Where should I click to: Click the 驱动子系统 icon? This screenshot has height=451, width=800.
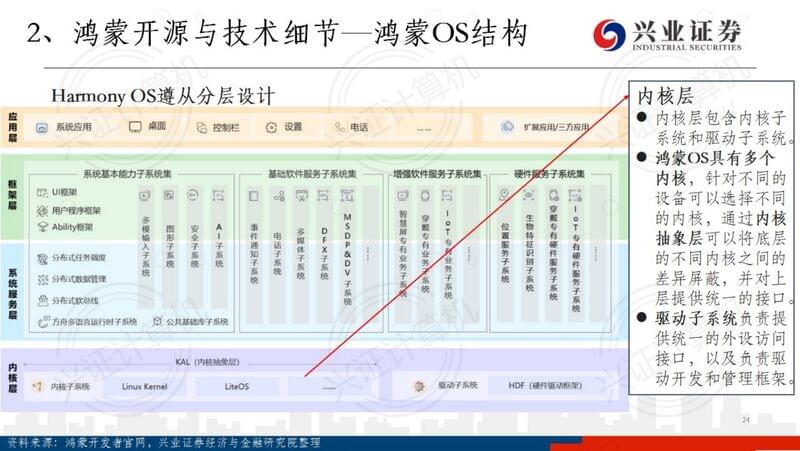click(x=419, y=386)
